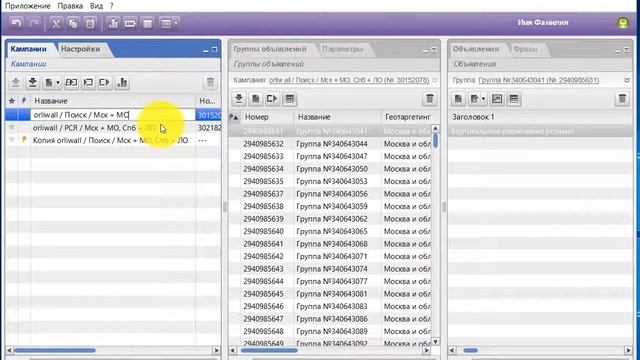Click the campaign link orliwall / Поиск in Ad Groups
This screenshot has height=360, width=640.
click(x=349, y=80)
